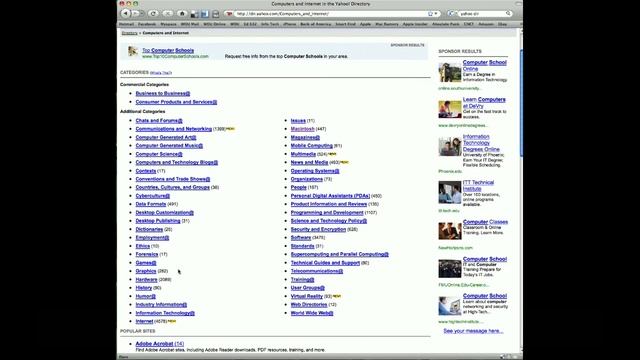Open Consumer Products and Services category
640x360 pixels.
tap(176, 102)
